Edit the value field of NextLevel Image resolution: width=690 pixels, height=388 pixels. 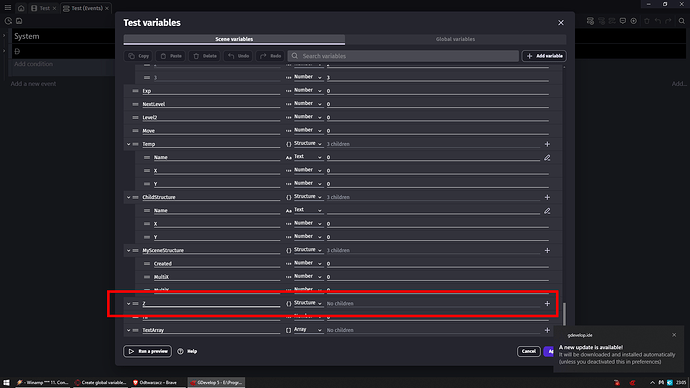(x=437, y=104)
